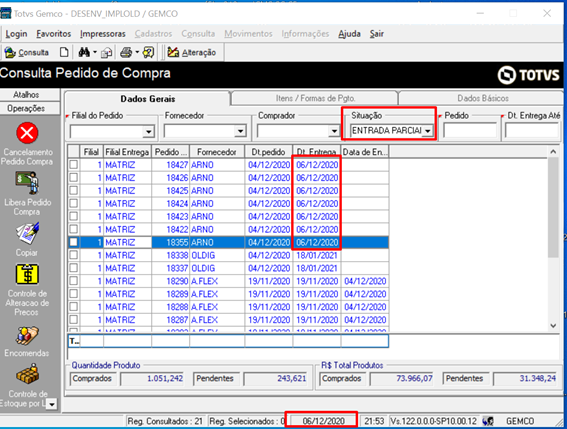Switch to Itens / Formas de Pgto. tab

(315, 98)
